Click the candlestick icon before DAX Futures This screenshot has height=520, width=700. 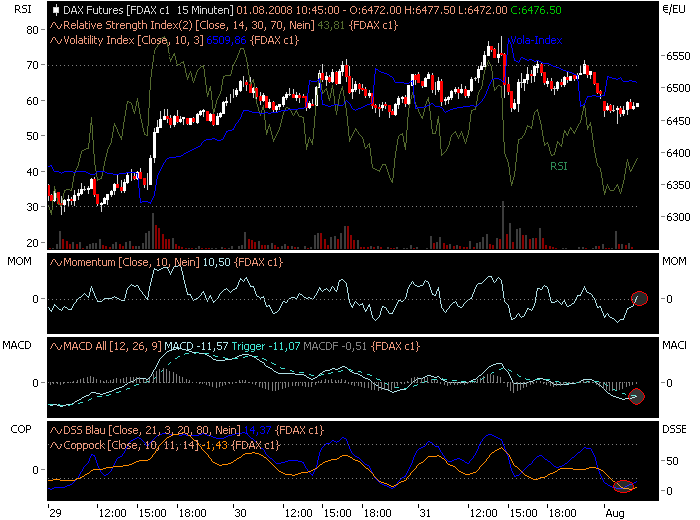pos(56,10)
